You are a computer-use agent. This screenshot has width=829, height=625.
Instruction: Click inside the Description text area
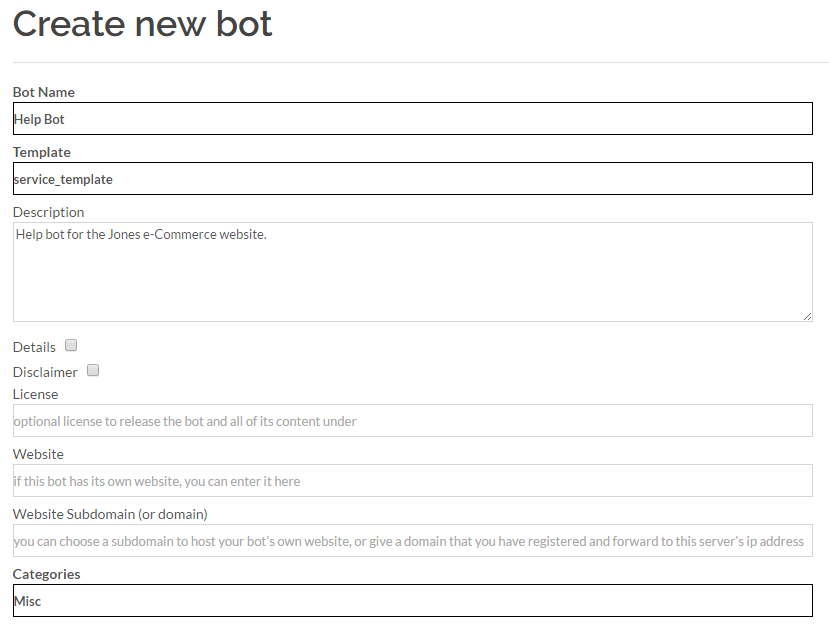tap(412, 271)
